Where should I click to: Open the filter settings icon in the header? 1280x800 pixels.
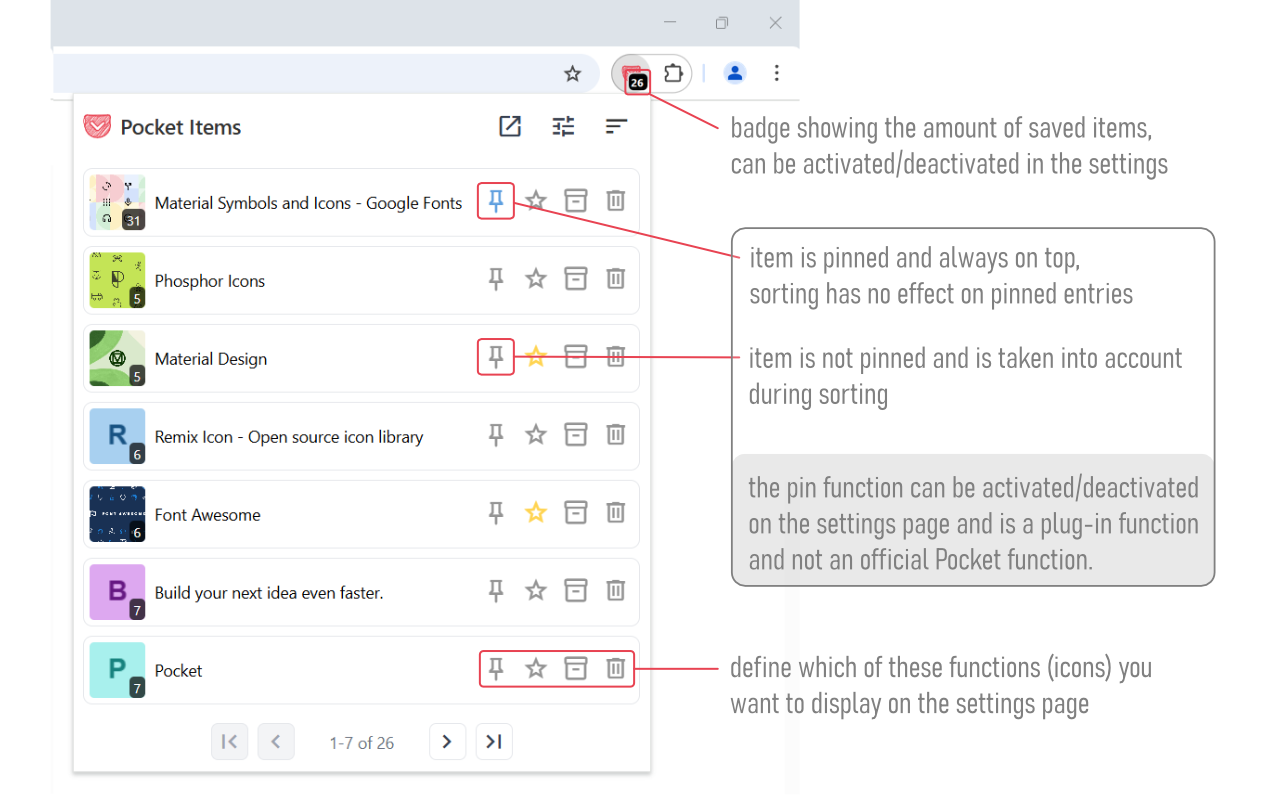tap(563, 127)
